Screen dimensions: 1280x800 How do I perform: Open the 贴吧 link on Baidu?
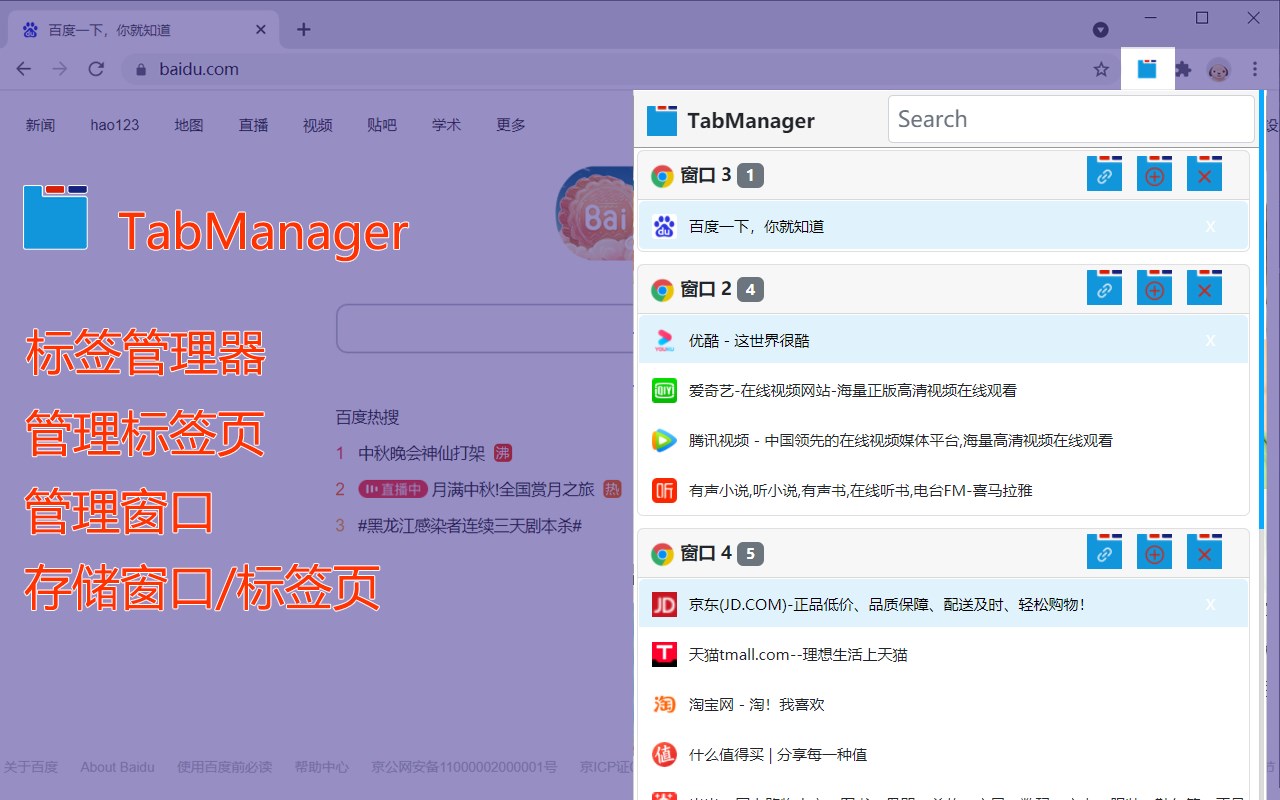point(382,125)
